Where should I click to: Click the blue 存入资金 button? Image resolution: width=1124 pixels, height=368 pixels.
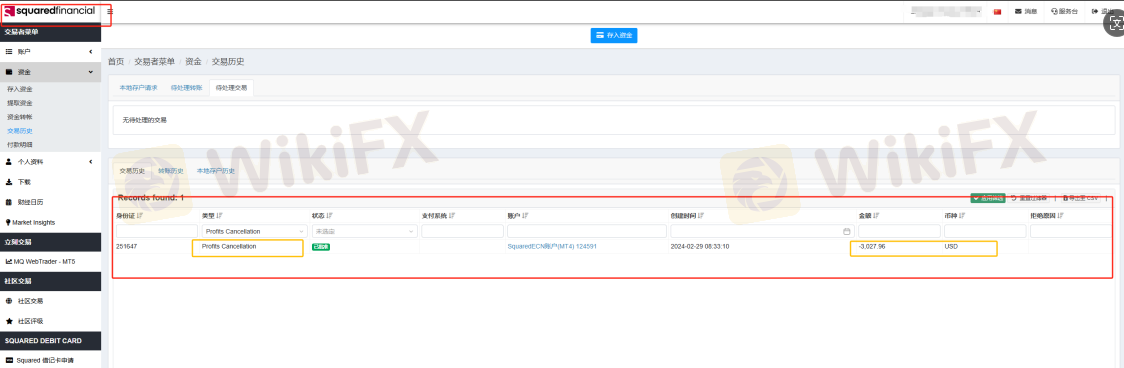(614, 35)
